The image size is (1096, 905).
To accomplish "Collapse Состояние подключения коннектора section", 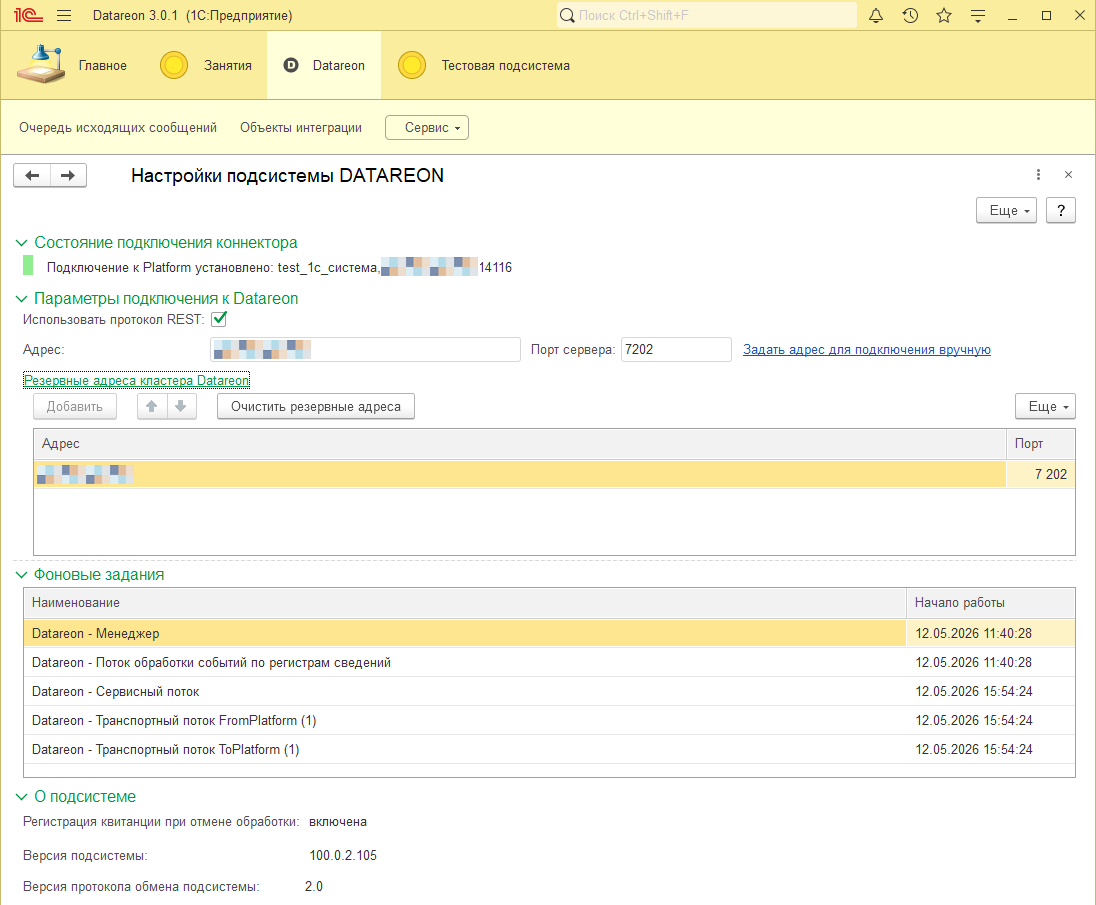I will 22,242.
